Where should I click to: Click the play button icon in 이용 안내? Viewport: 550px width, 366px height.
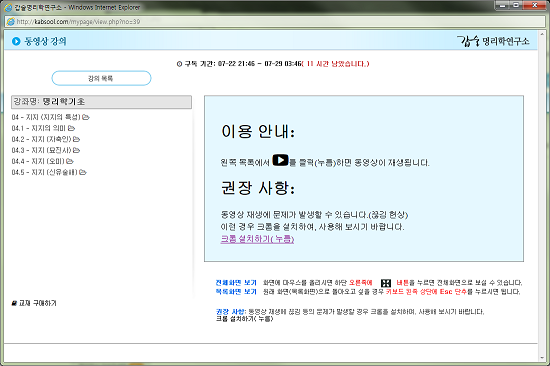point(280,160)
